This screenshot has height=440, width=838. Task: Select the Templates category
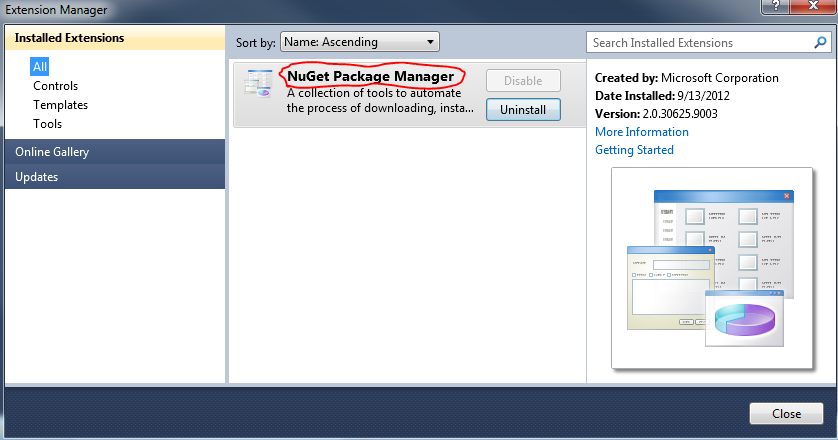pos(60,105)
